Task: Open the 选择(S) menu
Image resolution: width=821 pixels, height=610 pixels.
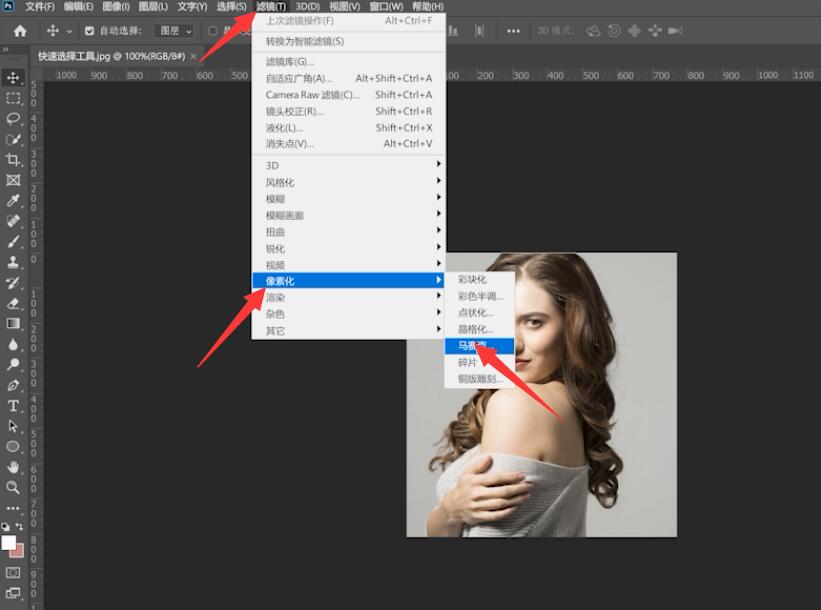Action: pyautogui.click(x=231, y=6)
